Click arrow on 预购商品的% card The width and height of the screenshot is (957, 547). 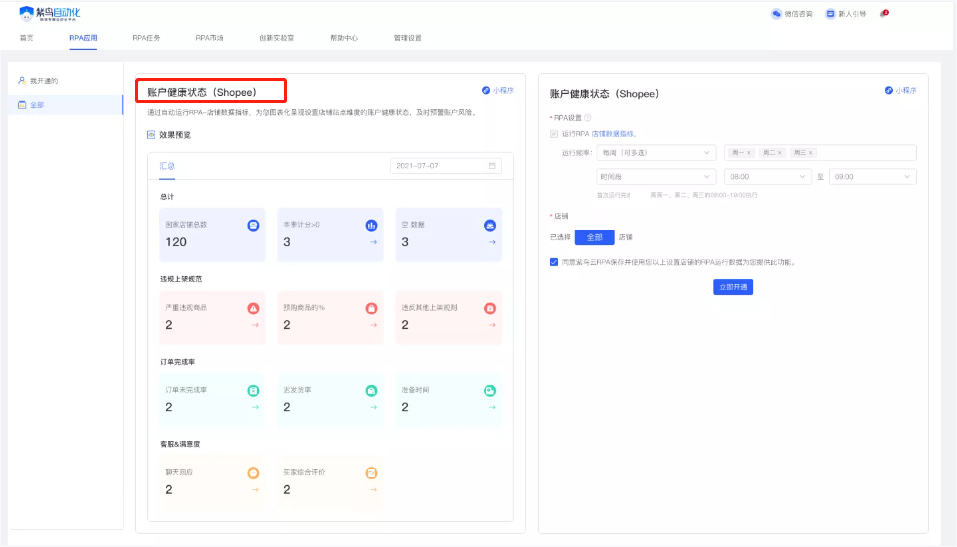tap(374, 325)
